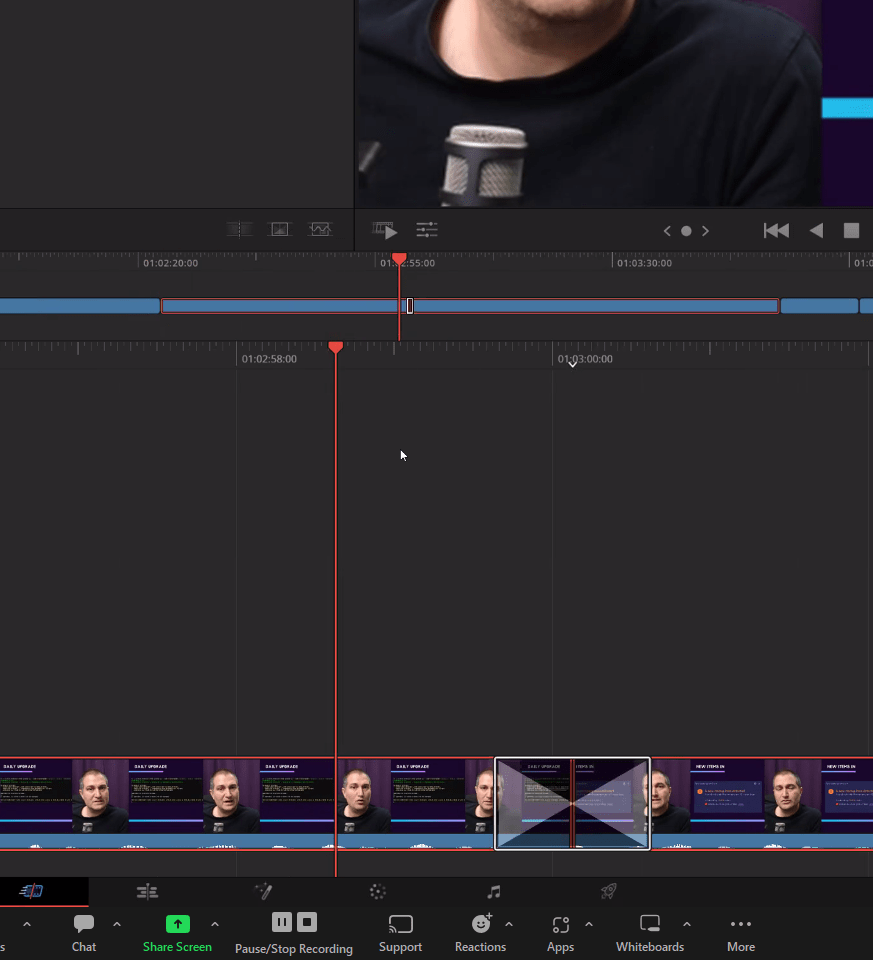This screenshot has width=873, height=960.
Task: Open the Deliver rocket page tab
Action: (609, 891)
